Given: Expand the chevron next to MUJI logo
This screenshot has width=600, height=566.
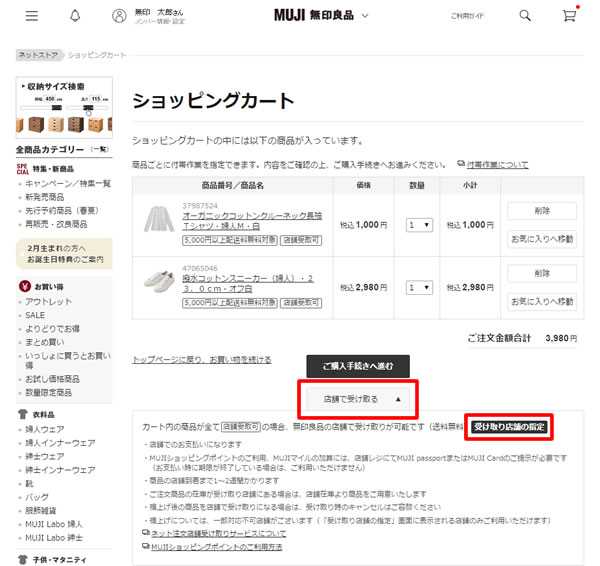Looking at the screenshot, I should (x=365, y=16).
